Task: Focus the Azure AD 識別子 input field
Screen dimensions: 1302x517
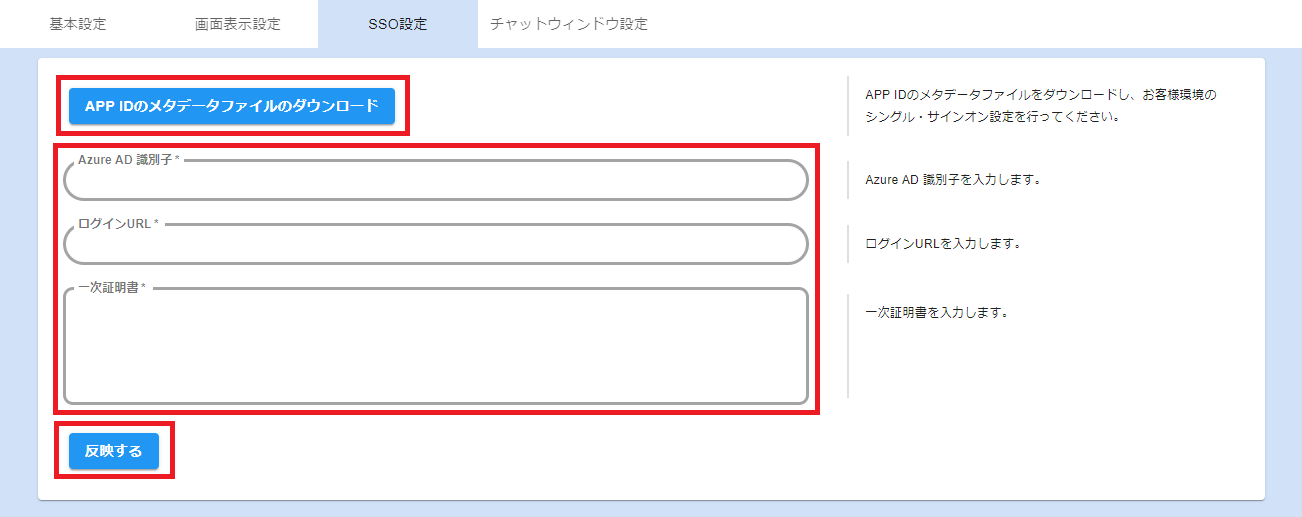Action: pyautogui.click(x=435, y=182)
